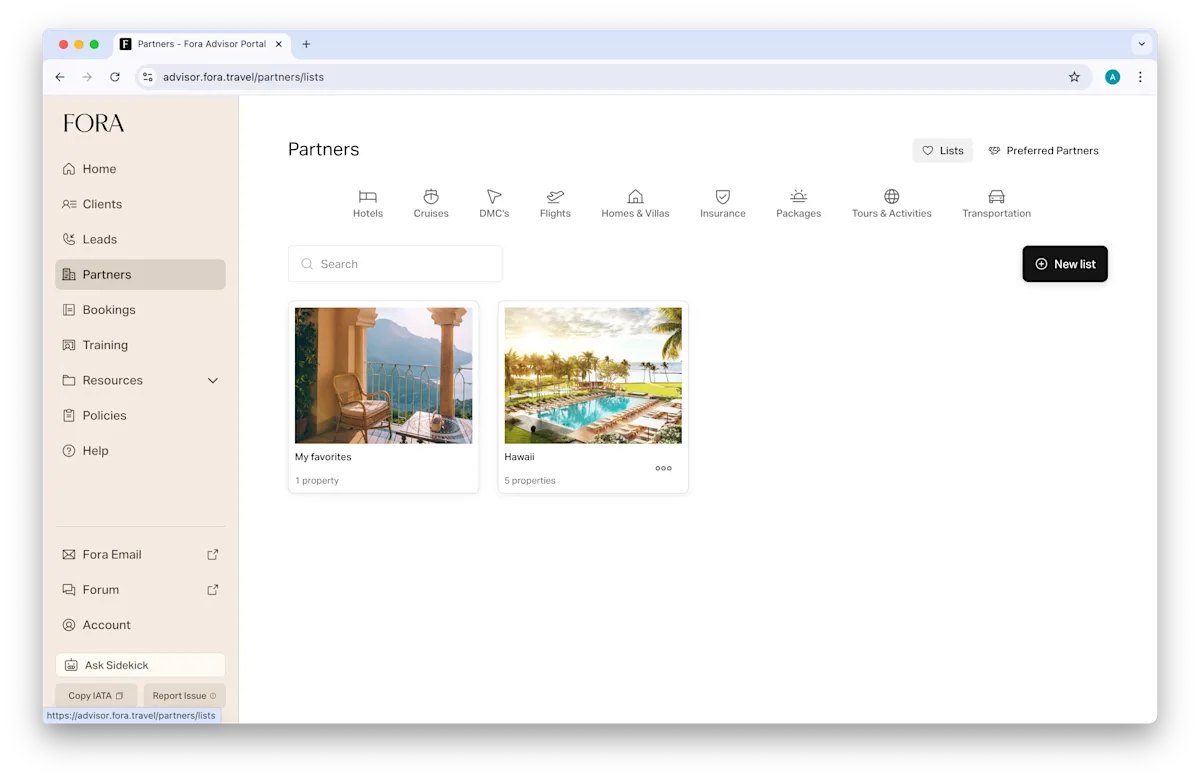This screenshot has height=780, width=1200.
Task: Open Chrome profile avatar
Action: click(x=1112, y=77)
